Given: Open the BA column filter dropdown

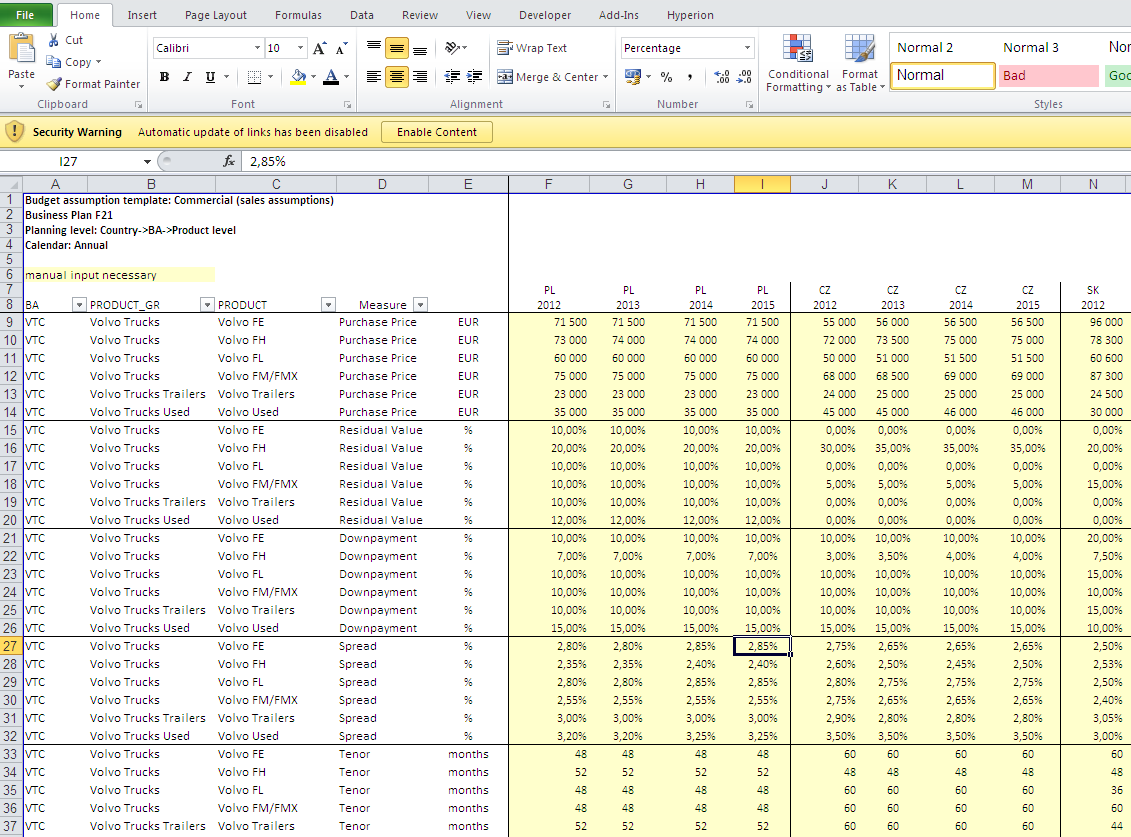Looking at the screenshot, I should coord(79,304).
